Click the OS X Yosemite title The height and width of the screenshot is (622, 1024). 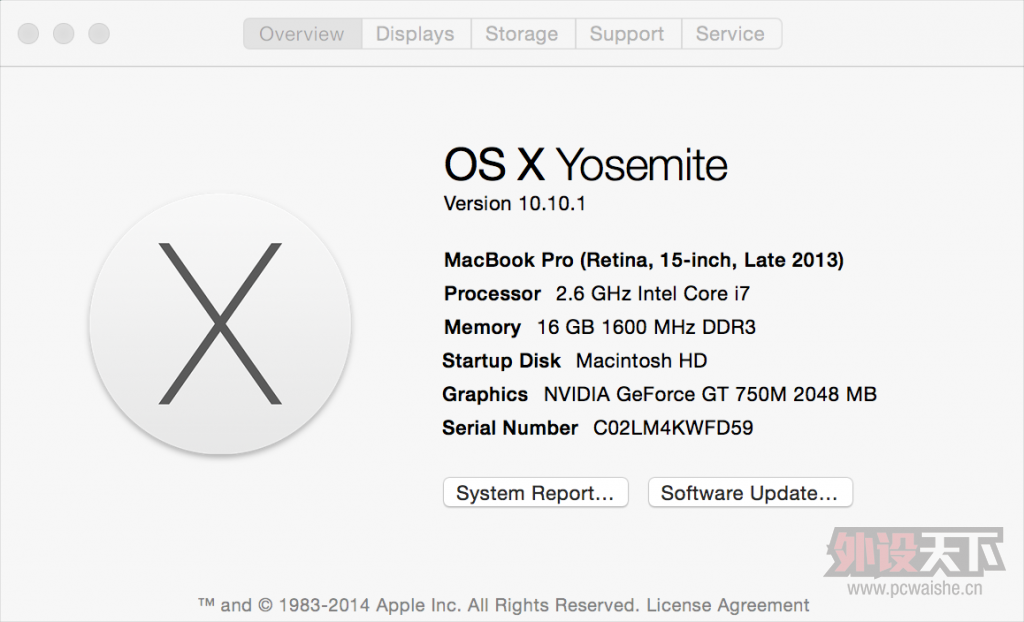coord(585,164)
